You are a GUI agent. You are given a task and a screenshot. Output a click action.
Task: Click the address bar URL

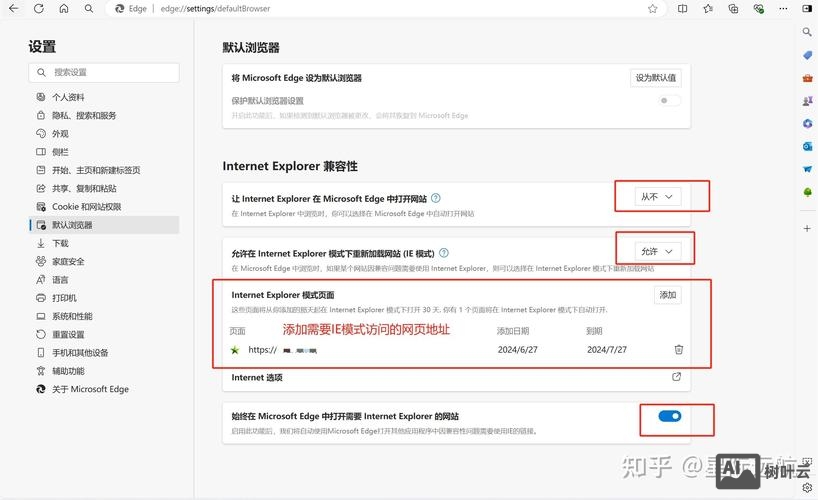click(x=215, y=9)
